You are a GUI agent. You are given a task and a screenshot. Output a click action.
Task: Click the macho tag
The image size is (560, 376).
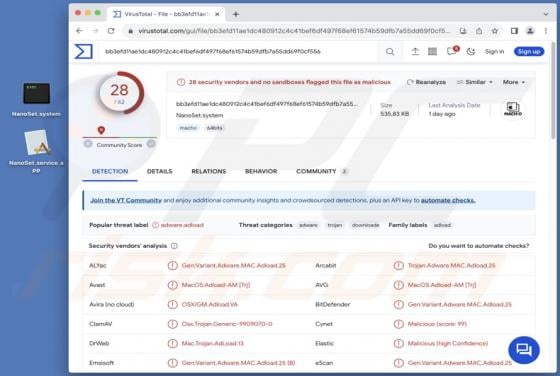pyautogui.click(x=188, y=128)
